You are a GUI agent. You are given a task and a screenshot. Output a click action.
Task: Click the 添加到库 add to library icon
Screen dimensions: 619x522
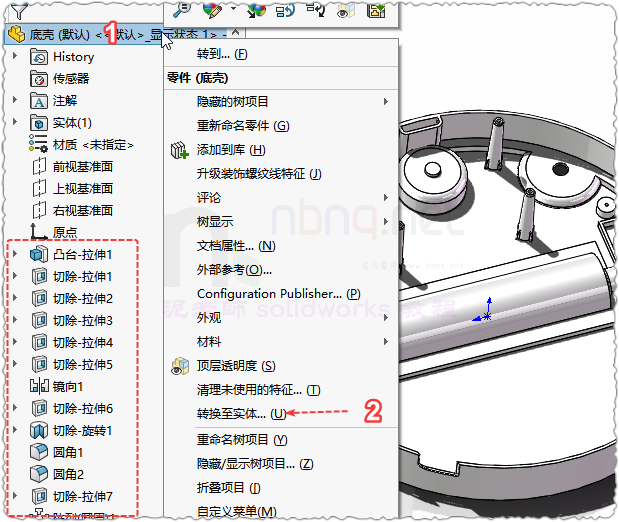180,150
